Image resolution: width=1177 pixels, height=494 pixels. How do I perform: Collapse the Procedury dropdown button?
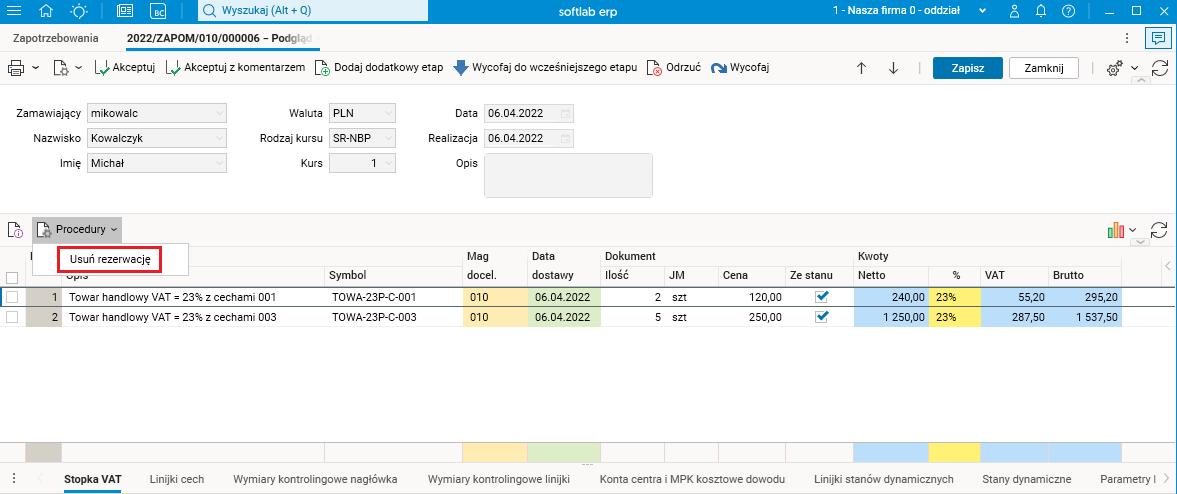[77, 229]
